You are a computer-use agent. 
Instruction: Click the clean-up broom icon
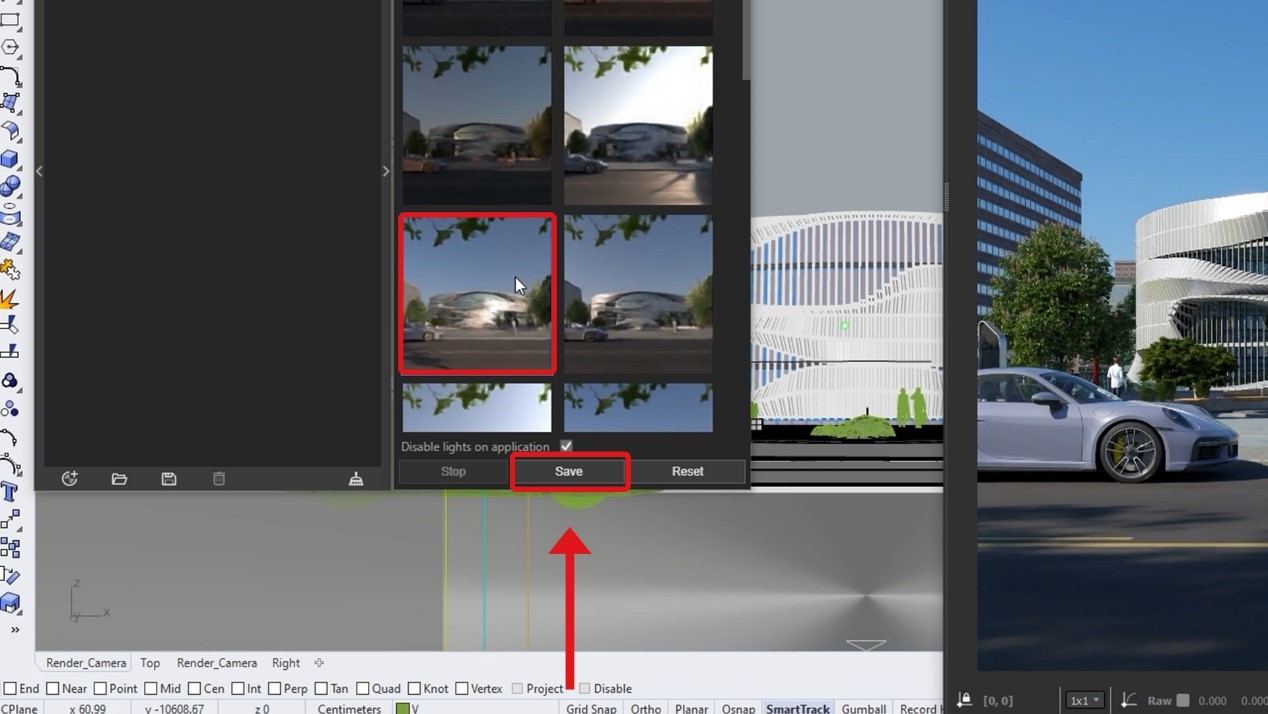(356, 479)
